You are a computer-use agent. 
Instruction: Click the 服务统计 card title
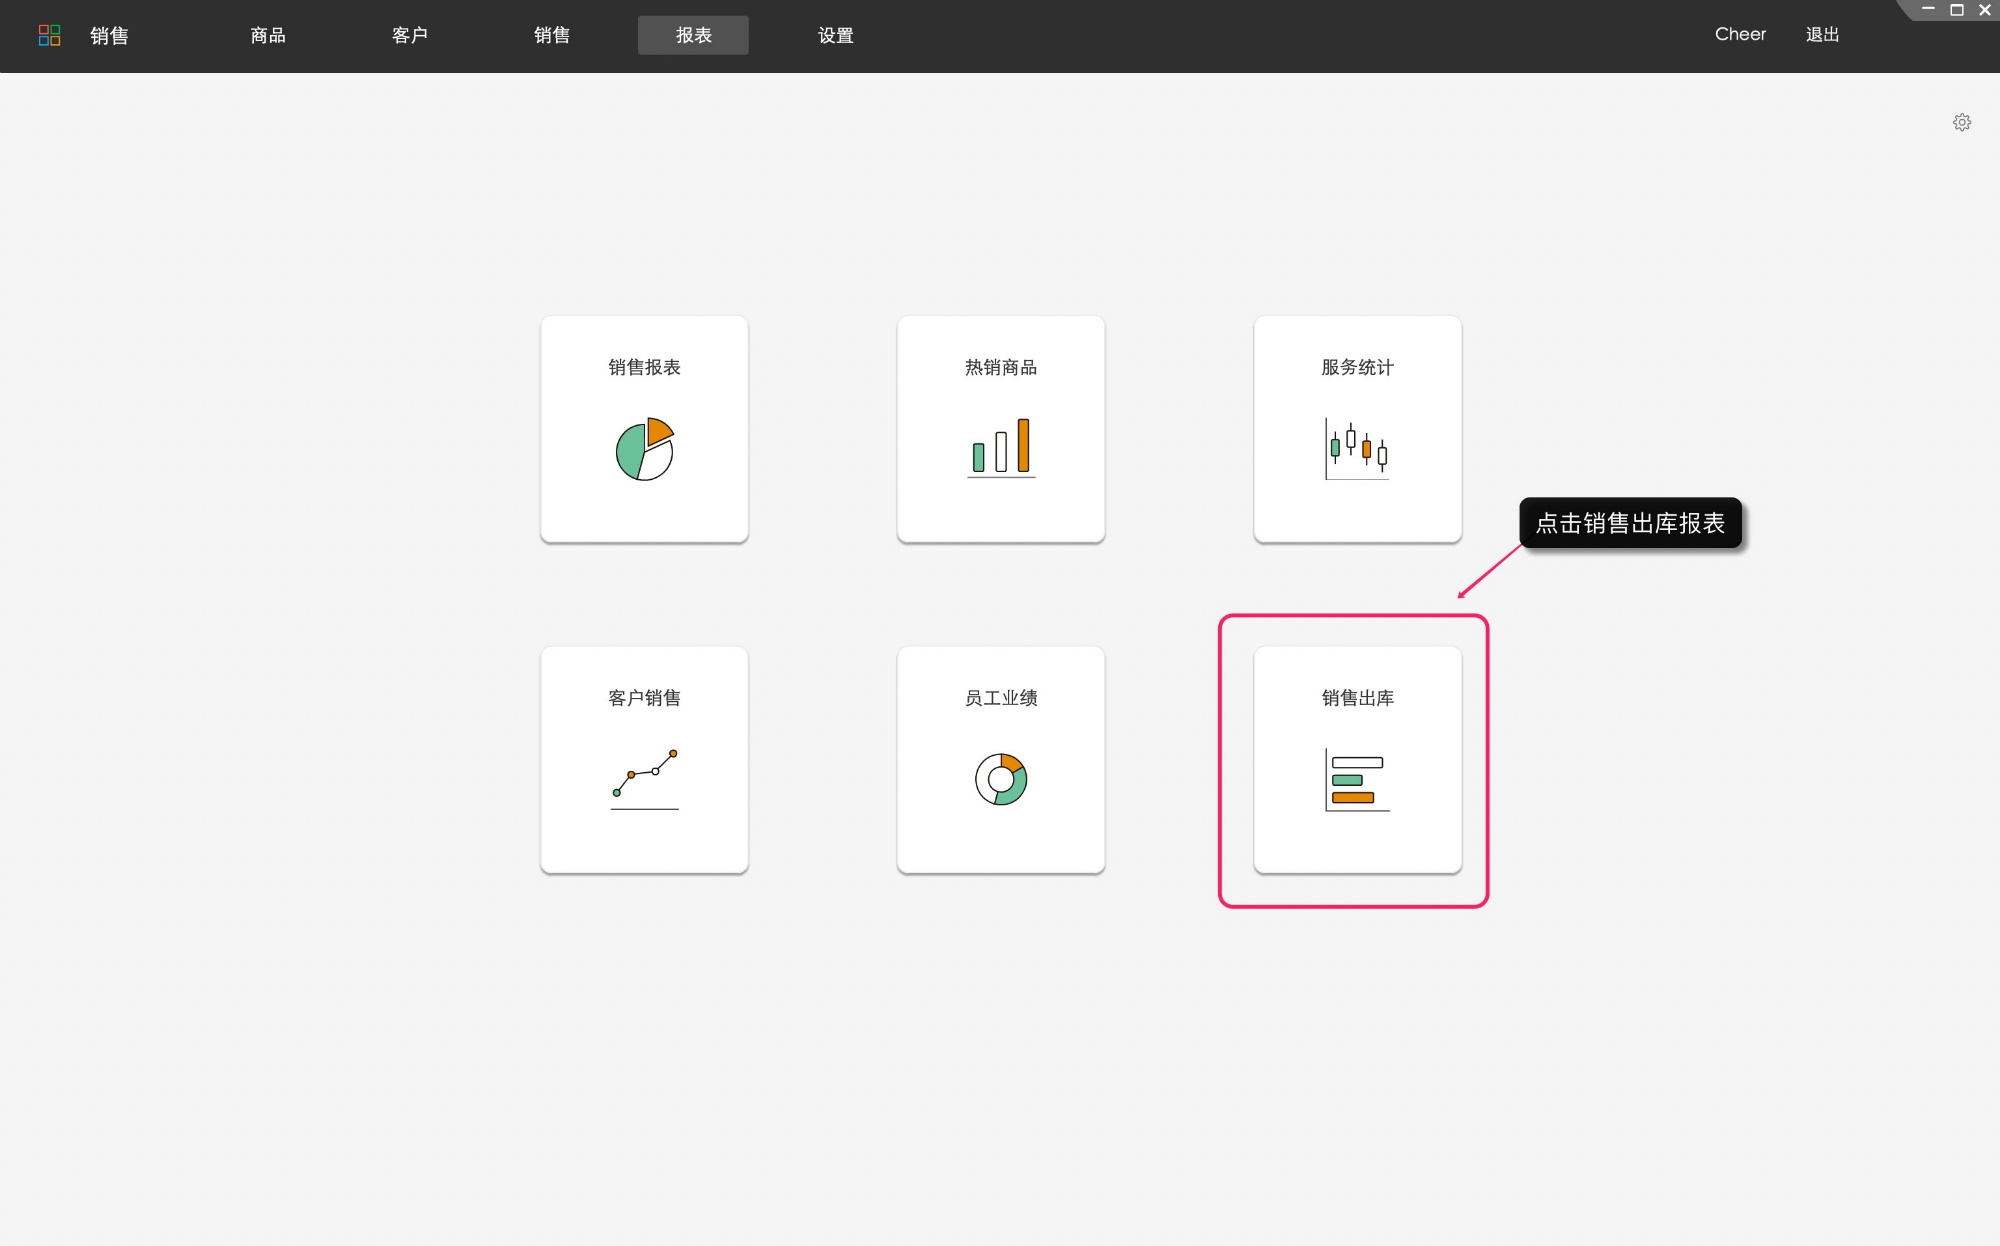(x=1357, y=367)
